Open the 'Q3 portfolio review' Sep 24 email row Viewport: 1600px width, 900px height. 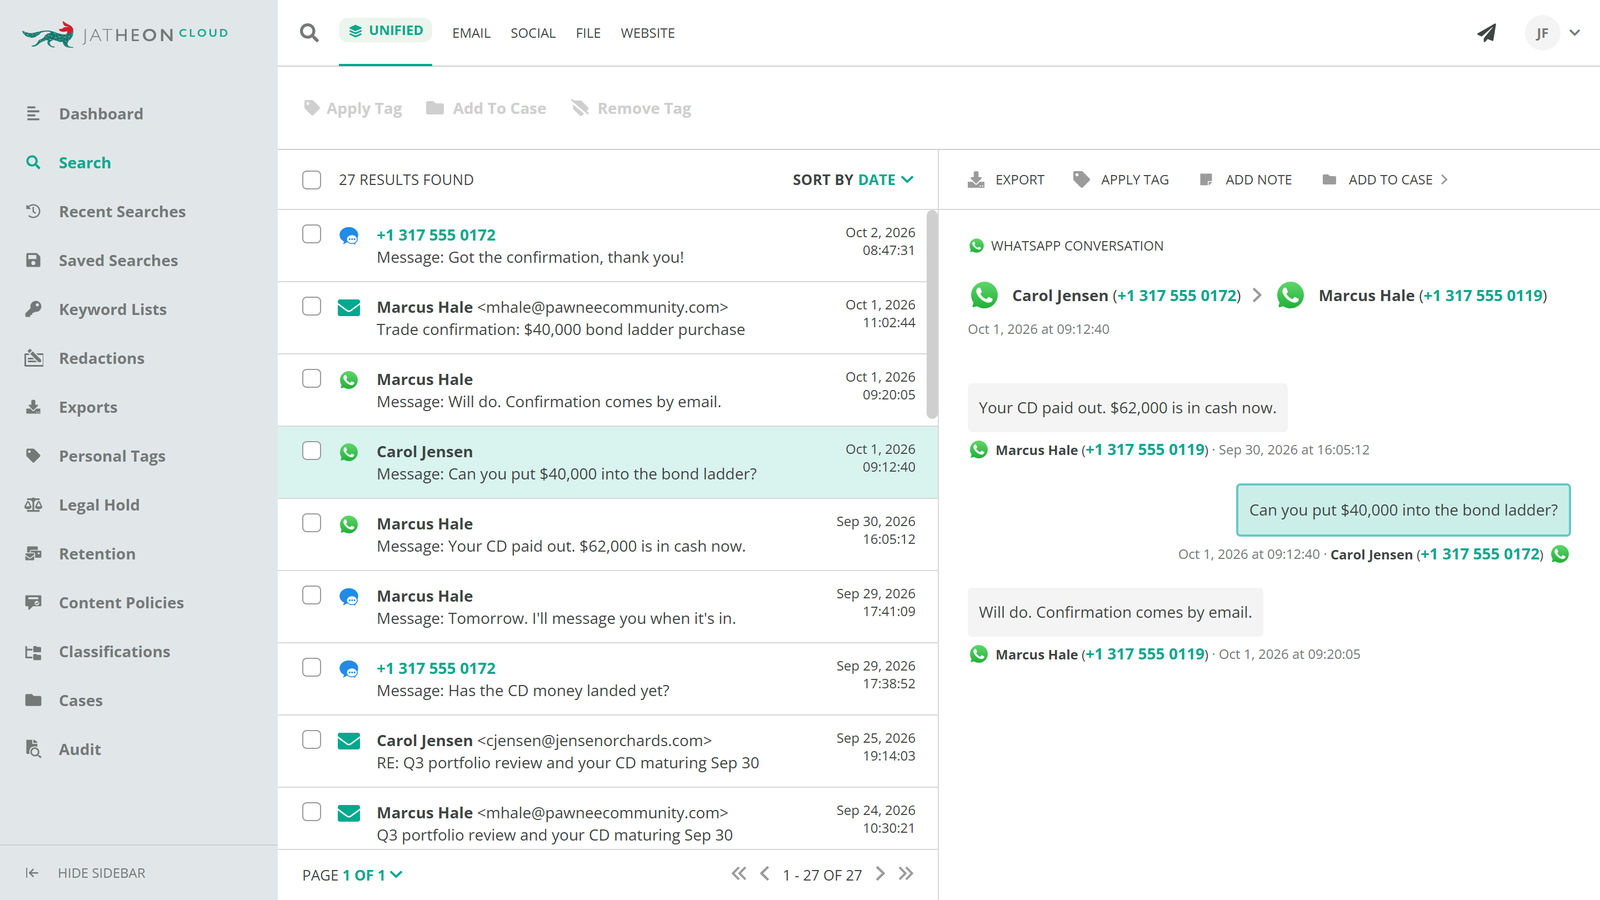point(608,818)
